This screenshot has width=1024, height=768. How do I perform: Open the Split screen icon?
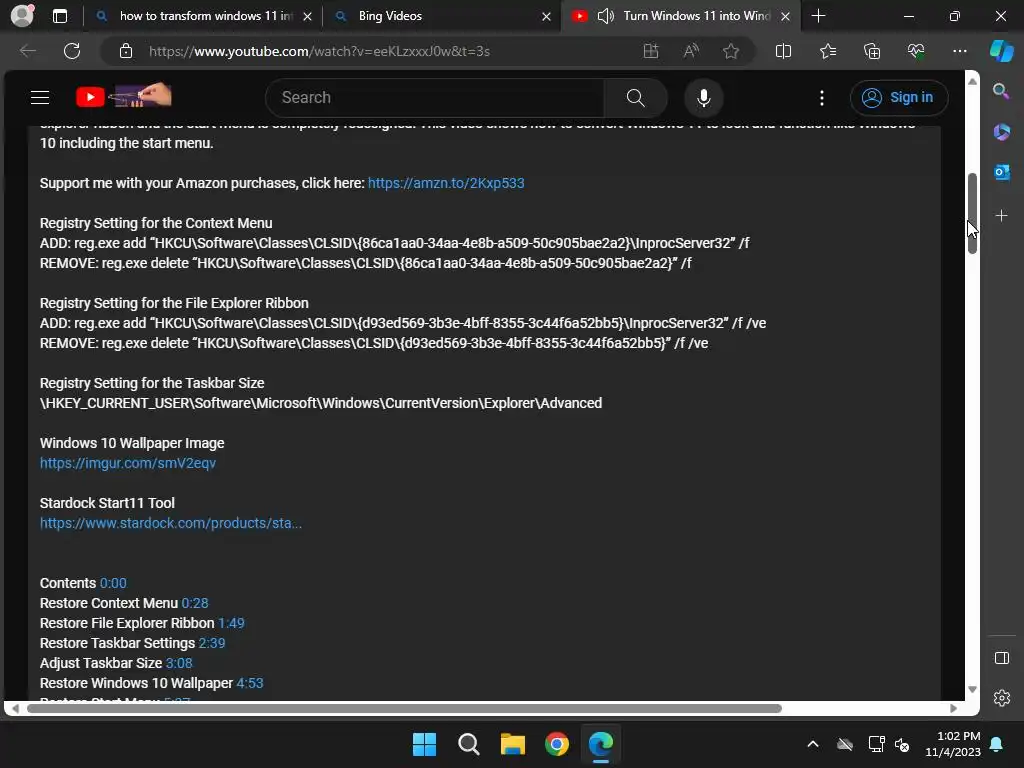(783, 51)
